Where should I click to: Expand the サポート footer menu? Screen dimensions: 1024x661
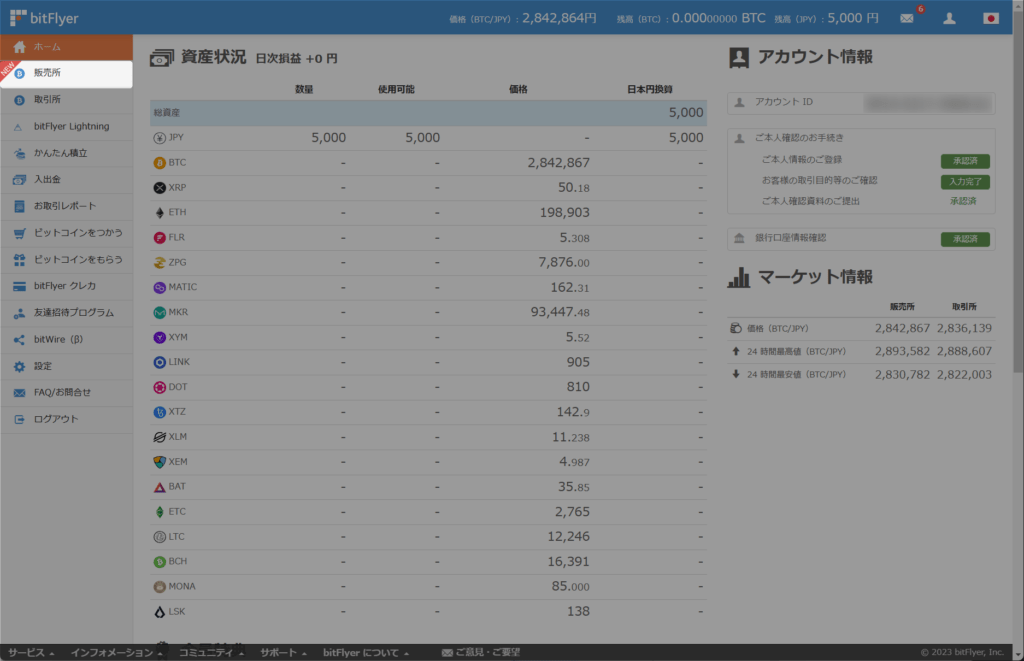click(x=283, y=653)
